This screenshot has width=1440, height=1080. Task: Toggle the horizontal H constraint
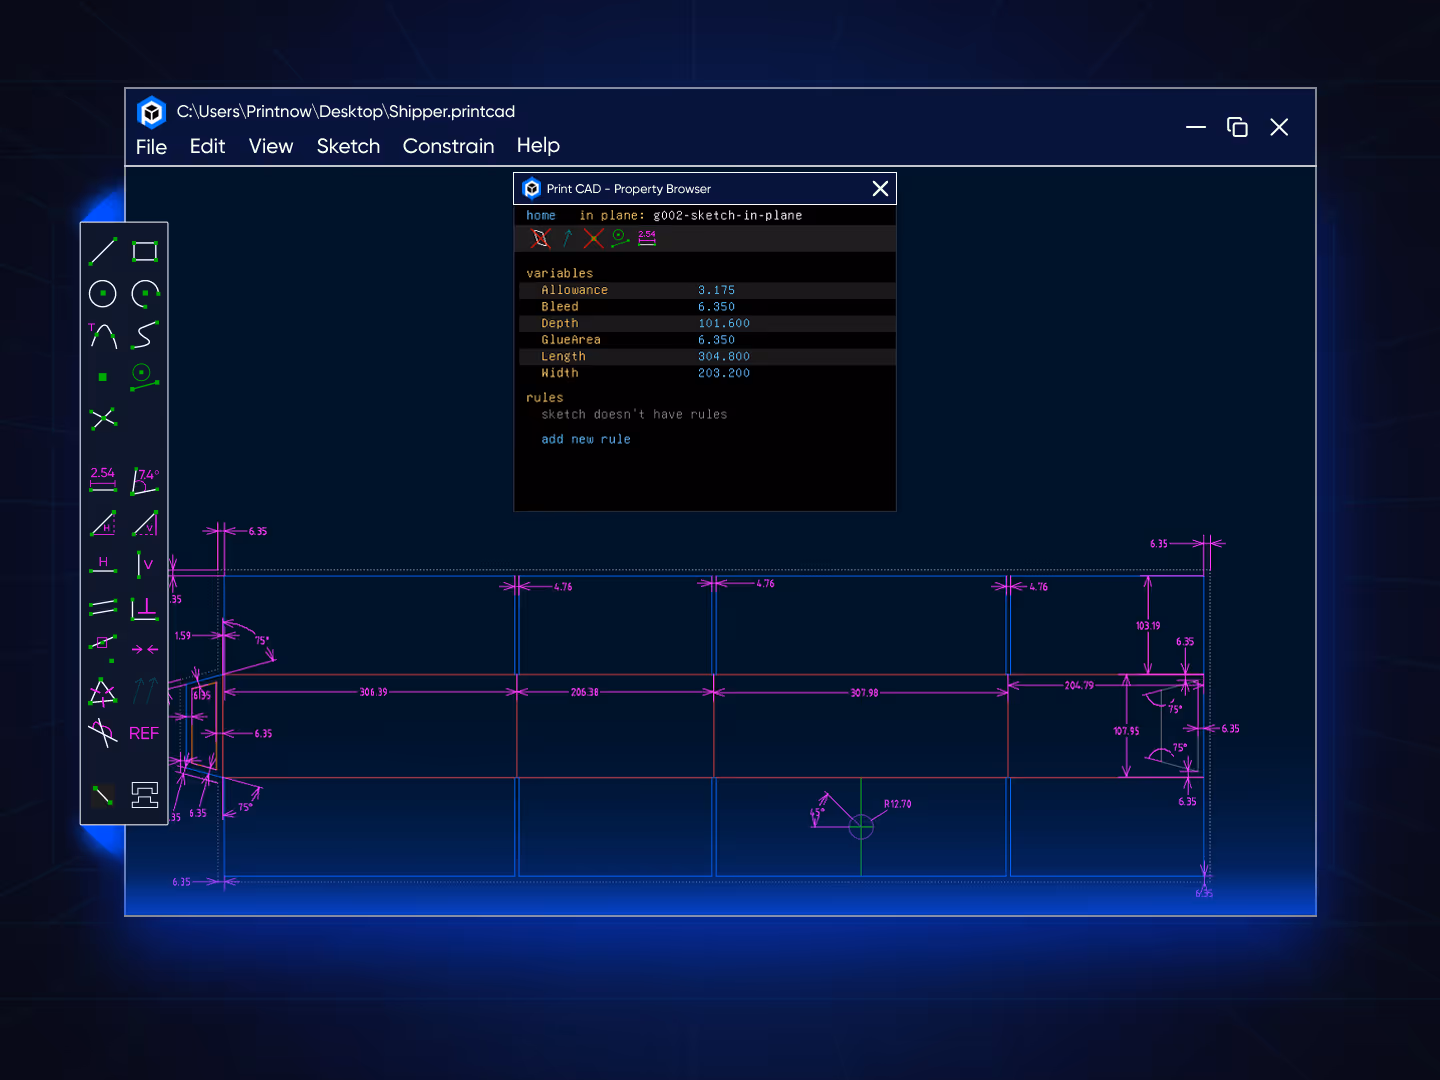[x=102, y=563]
